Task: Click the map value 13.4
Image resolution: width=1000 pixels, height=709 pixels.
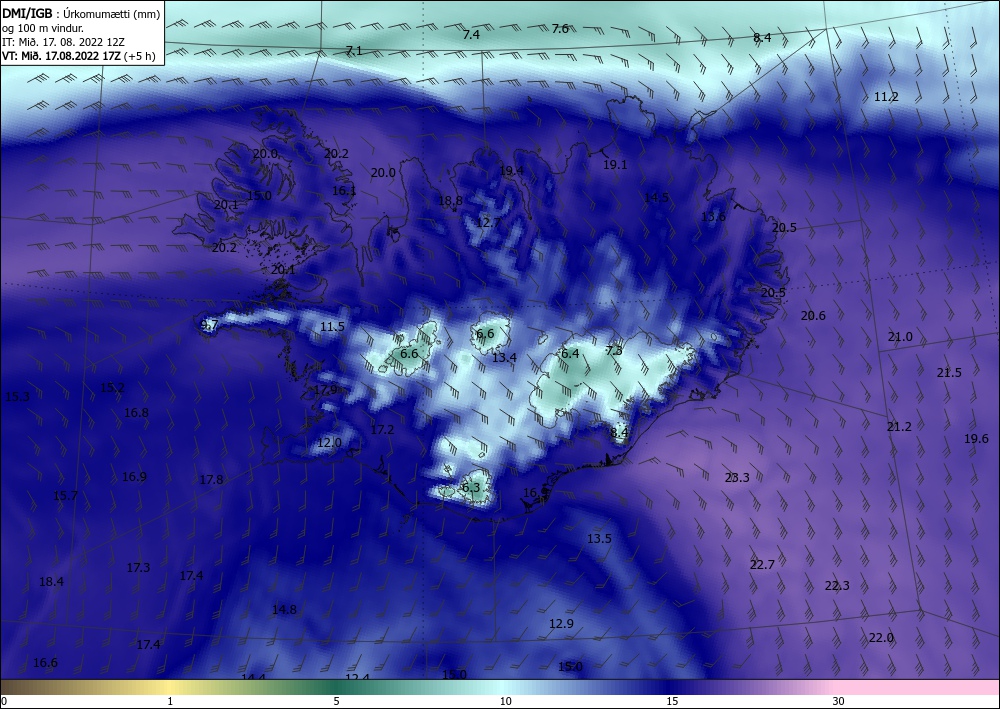Action: point(504,358)
